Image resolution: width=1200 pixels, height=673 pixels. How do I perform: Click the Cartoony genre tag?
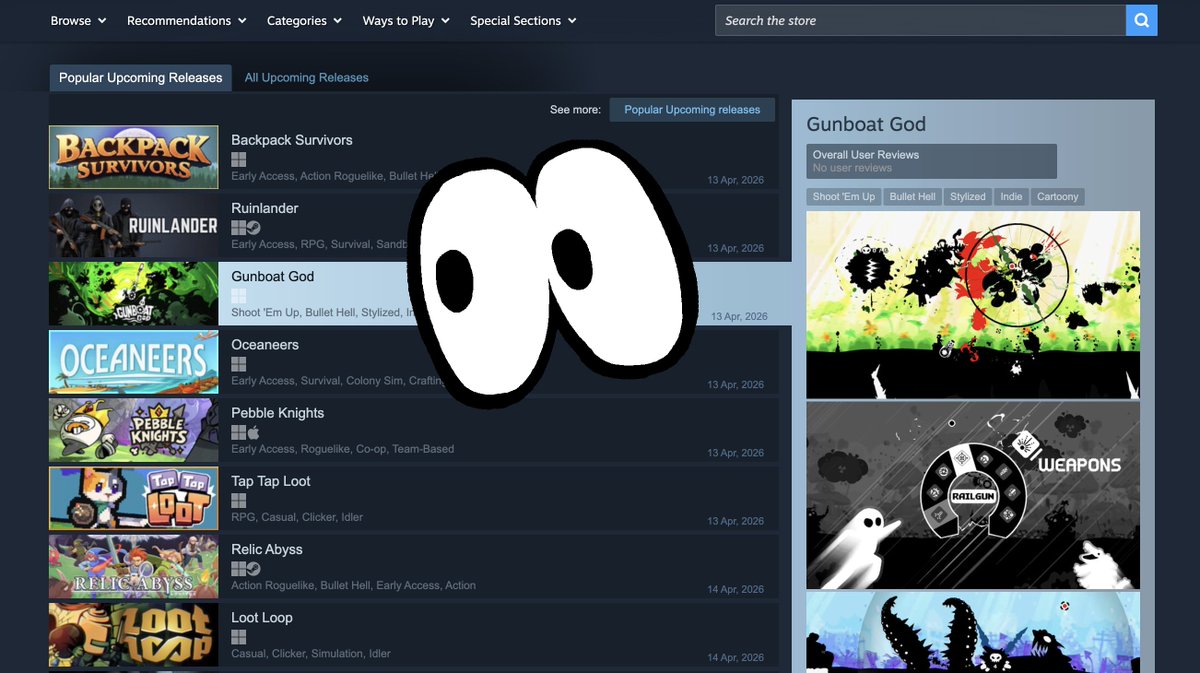click(1057, 196)
